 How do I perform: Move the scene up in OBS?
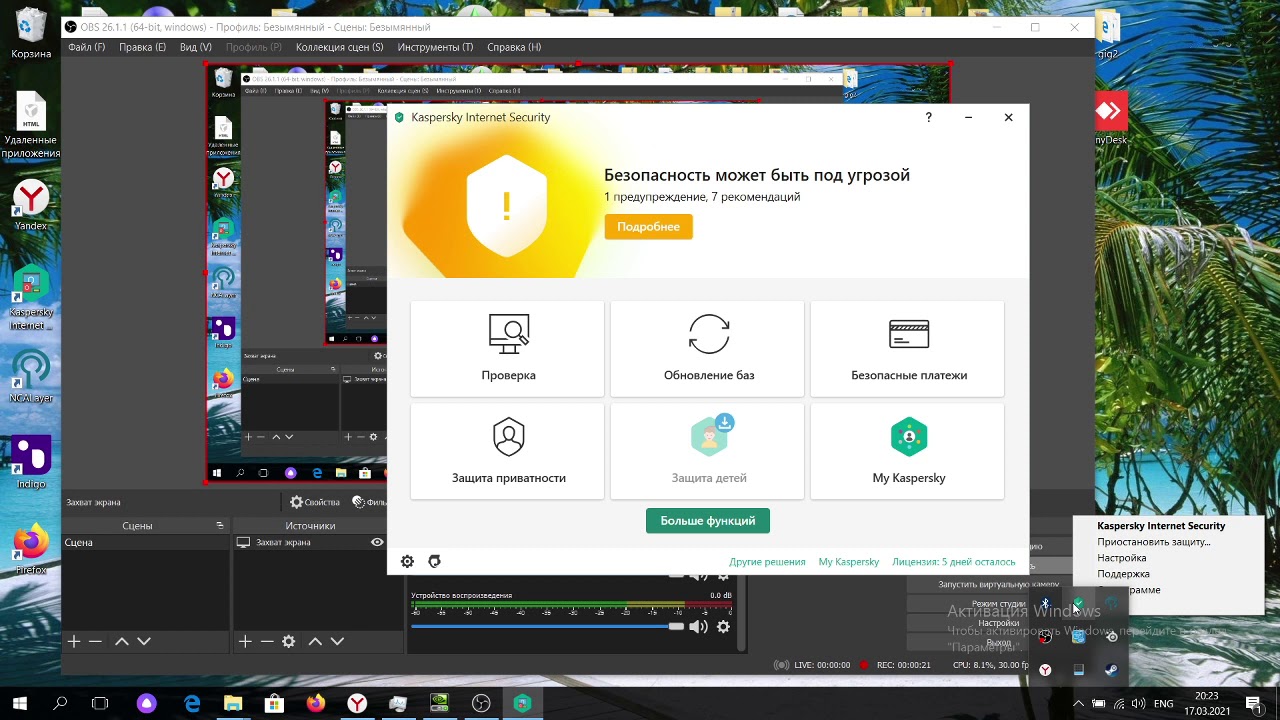click(122, 641)
